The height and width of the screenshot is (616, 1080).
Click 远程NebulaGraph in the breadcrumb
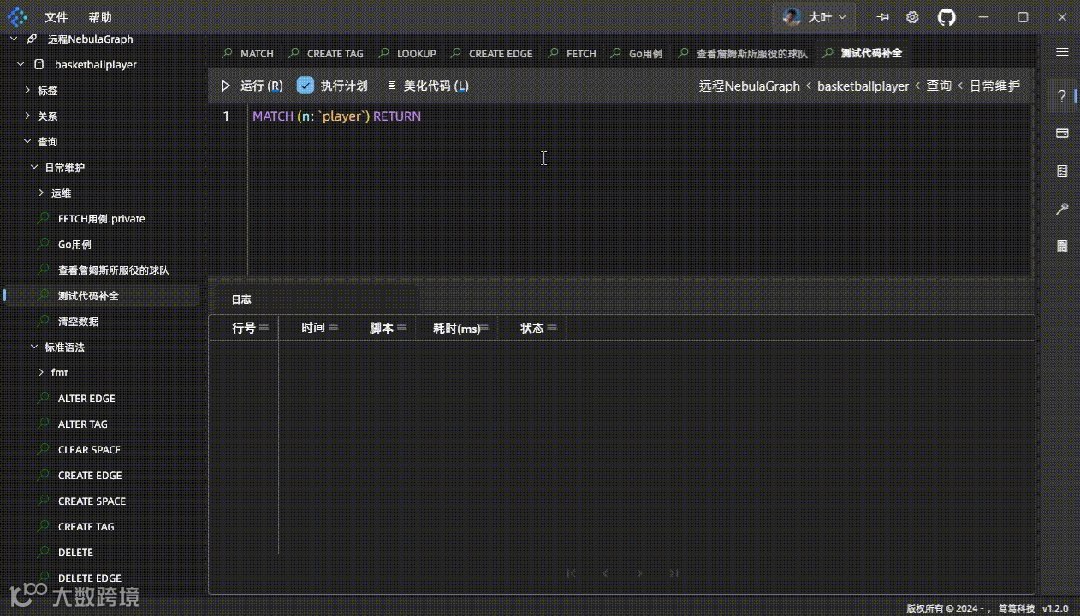(x=749, y=86)
